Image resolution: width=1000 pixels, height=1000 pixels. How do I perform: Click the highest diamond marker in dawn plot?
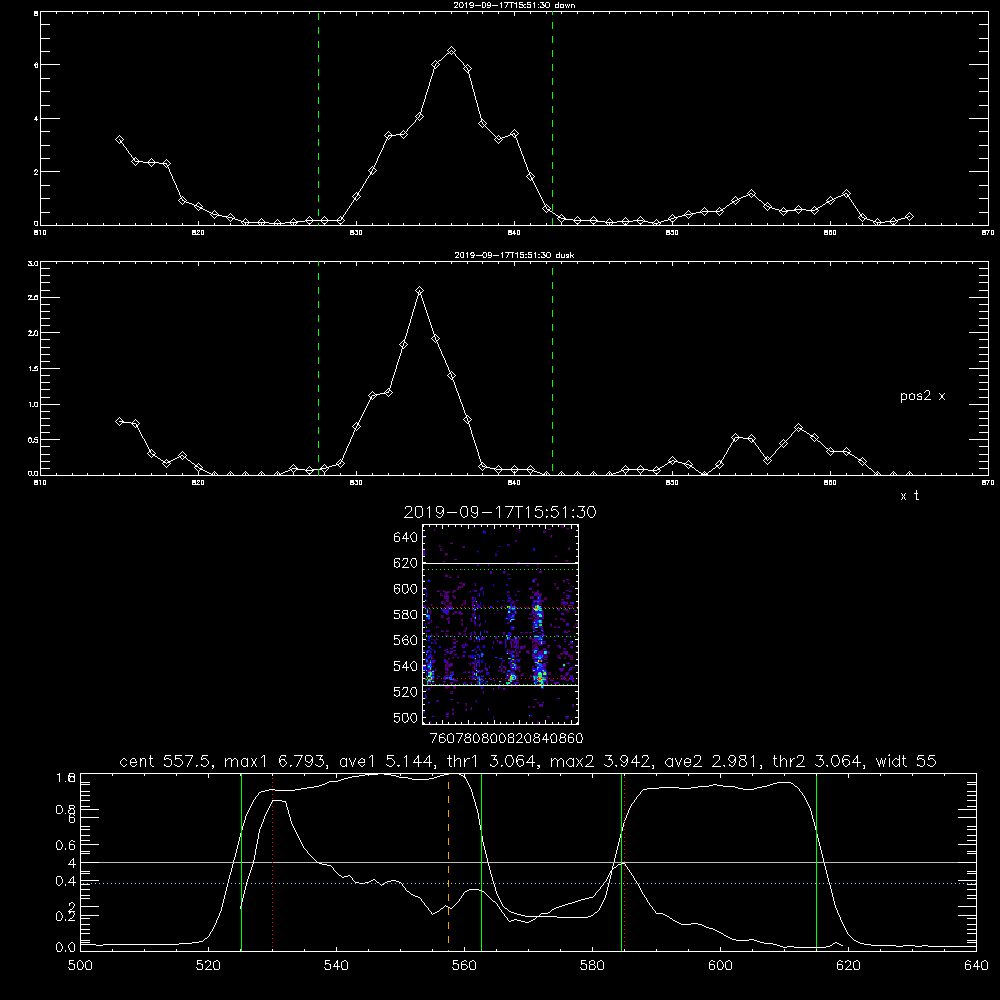(x=452, y=50)
